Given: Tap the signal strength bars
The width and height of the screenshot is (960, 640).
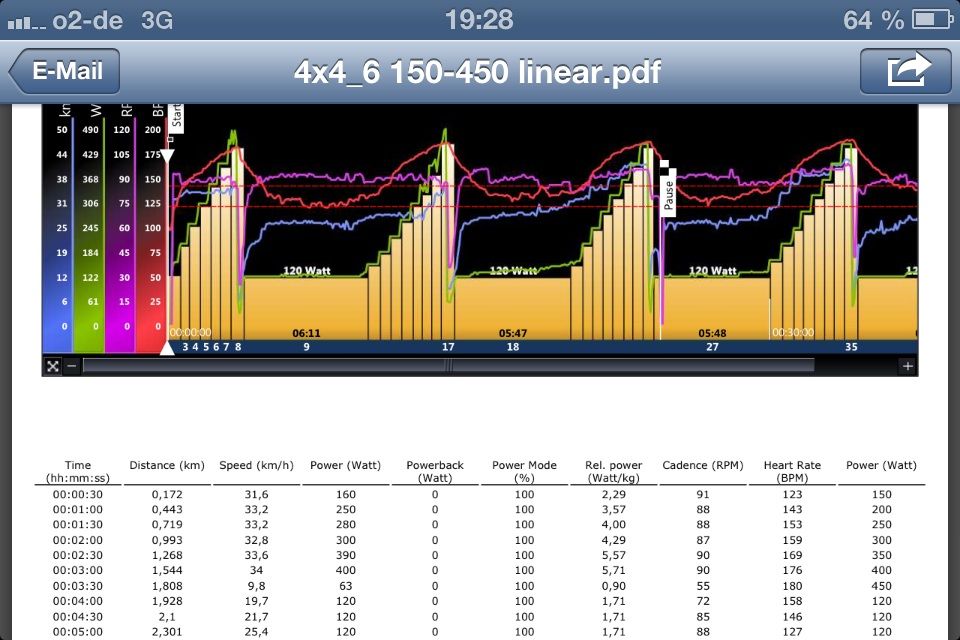Looking at the screenshot, I should [x=26, y=23].
